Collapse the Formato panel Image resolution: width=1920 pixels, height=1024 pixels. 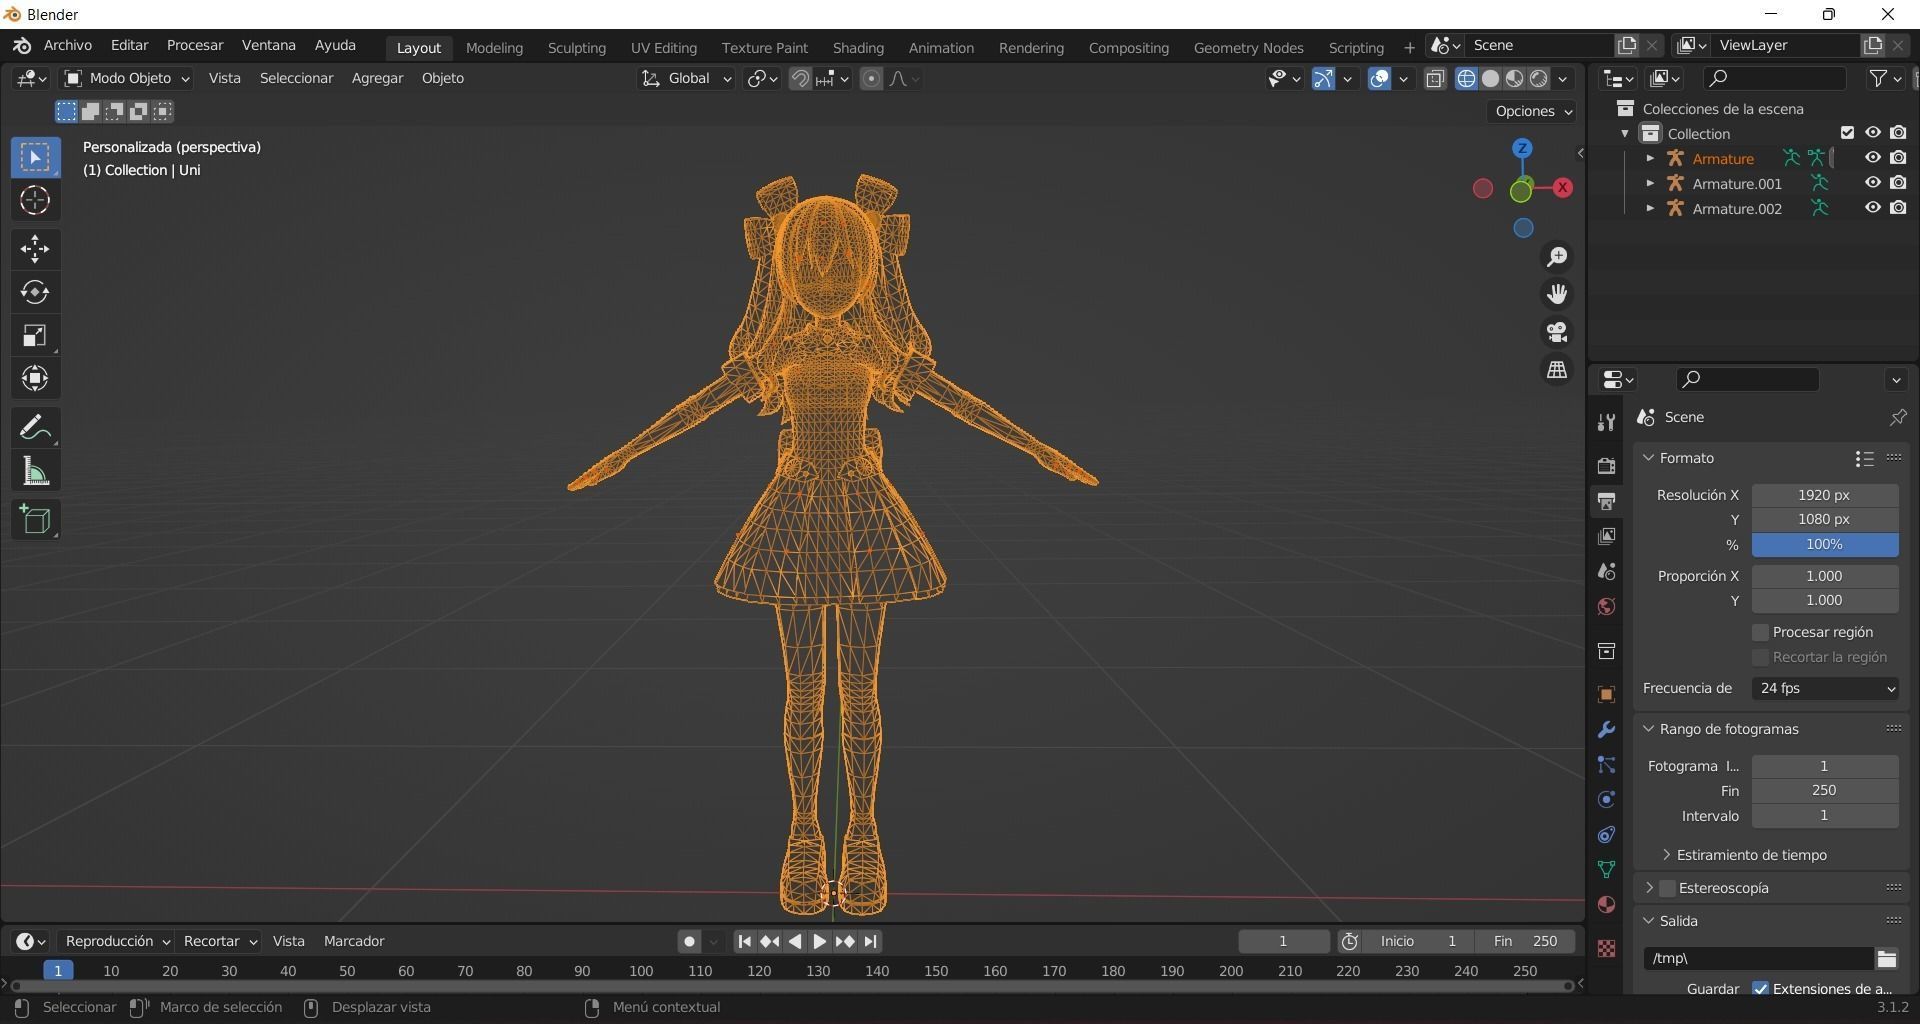point(1648,458)
